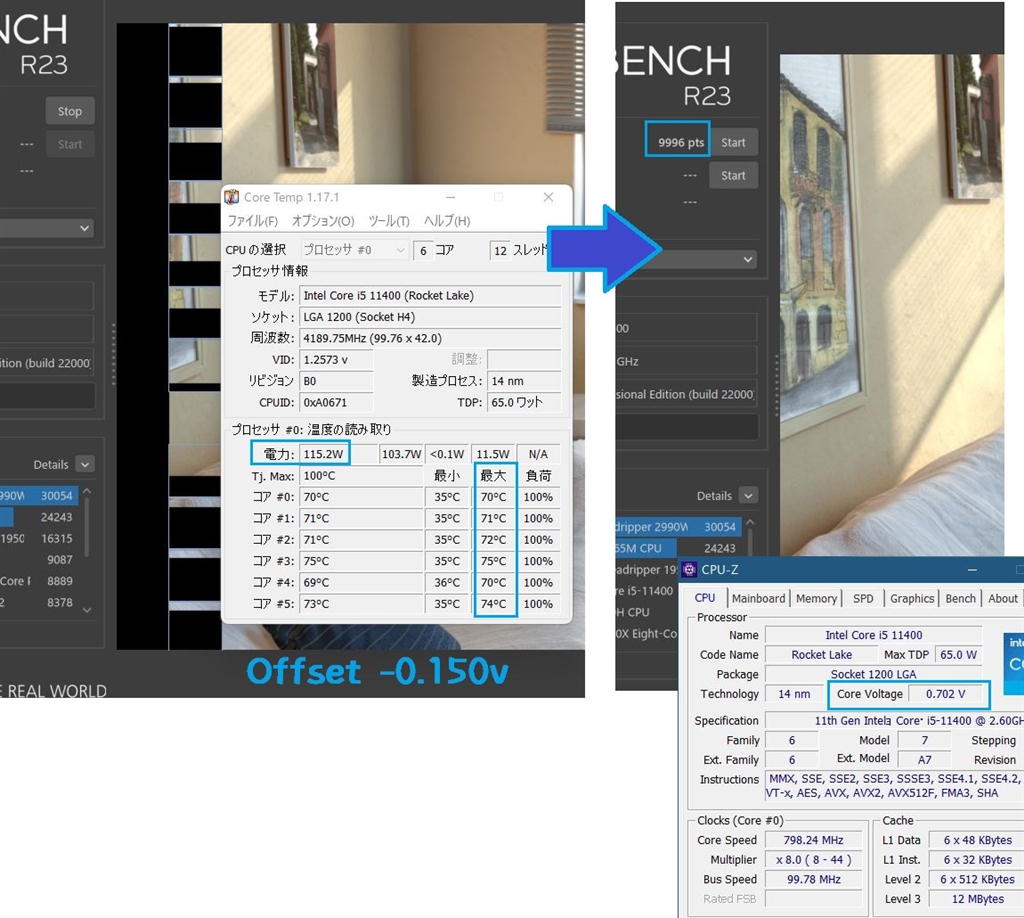This screenshot has height=918, width=1024.
Task: Click the TDP value '65.0 ワット' in Core Temp
Action: 524,402
